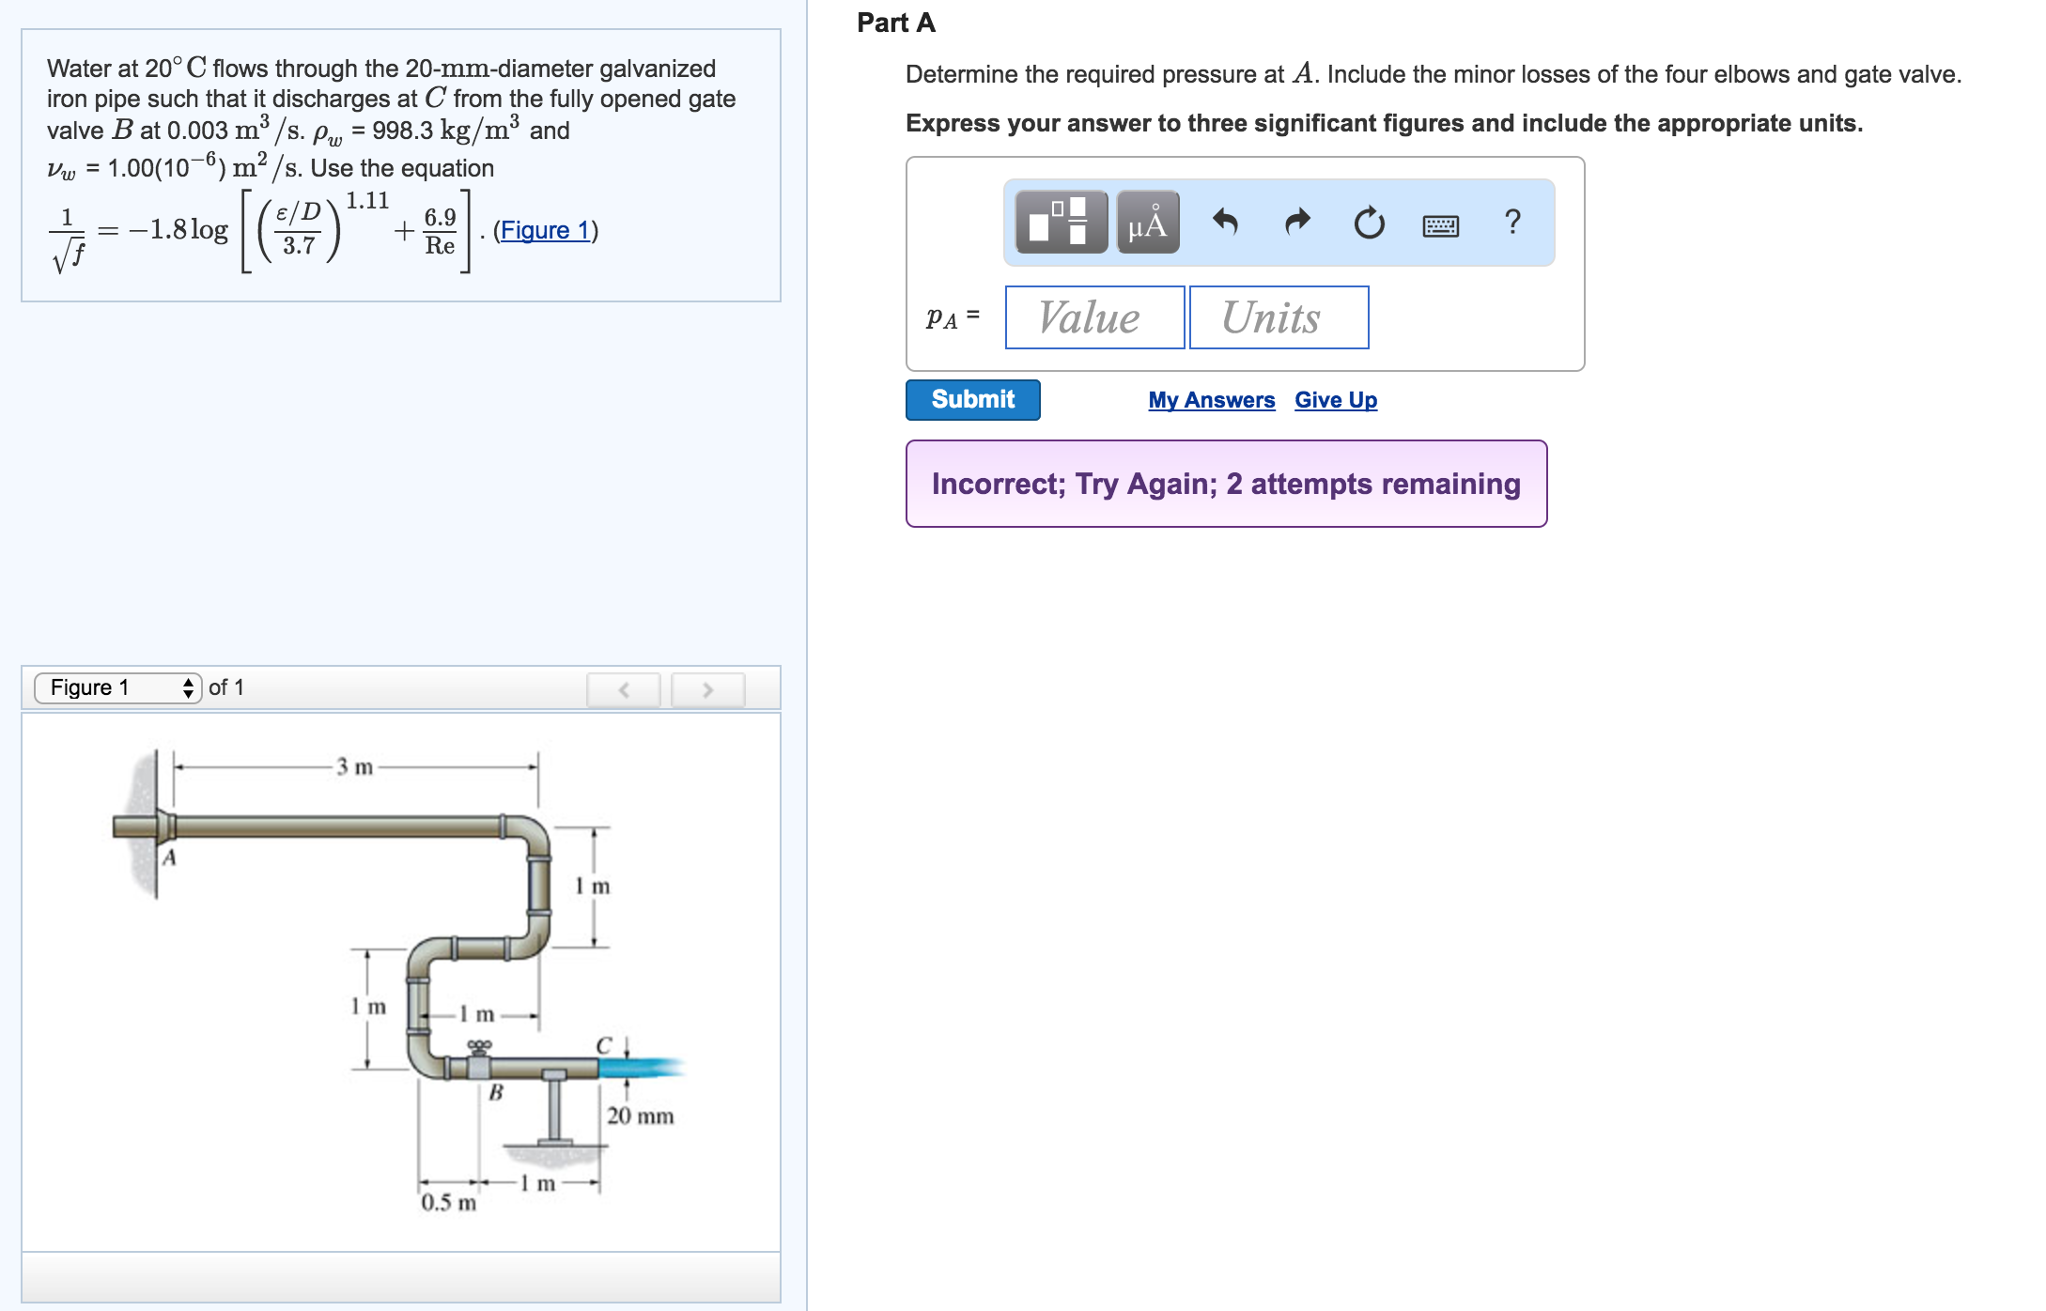Click the Incorrect; Try Again feedback box
Screen dimensions: 2046x1311
(1226, 484)
